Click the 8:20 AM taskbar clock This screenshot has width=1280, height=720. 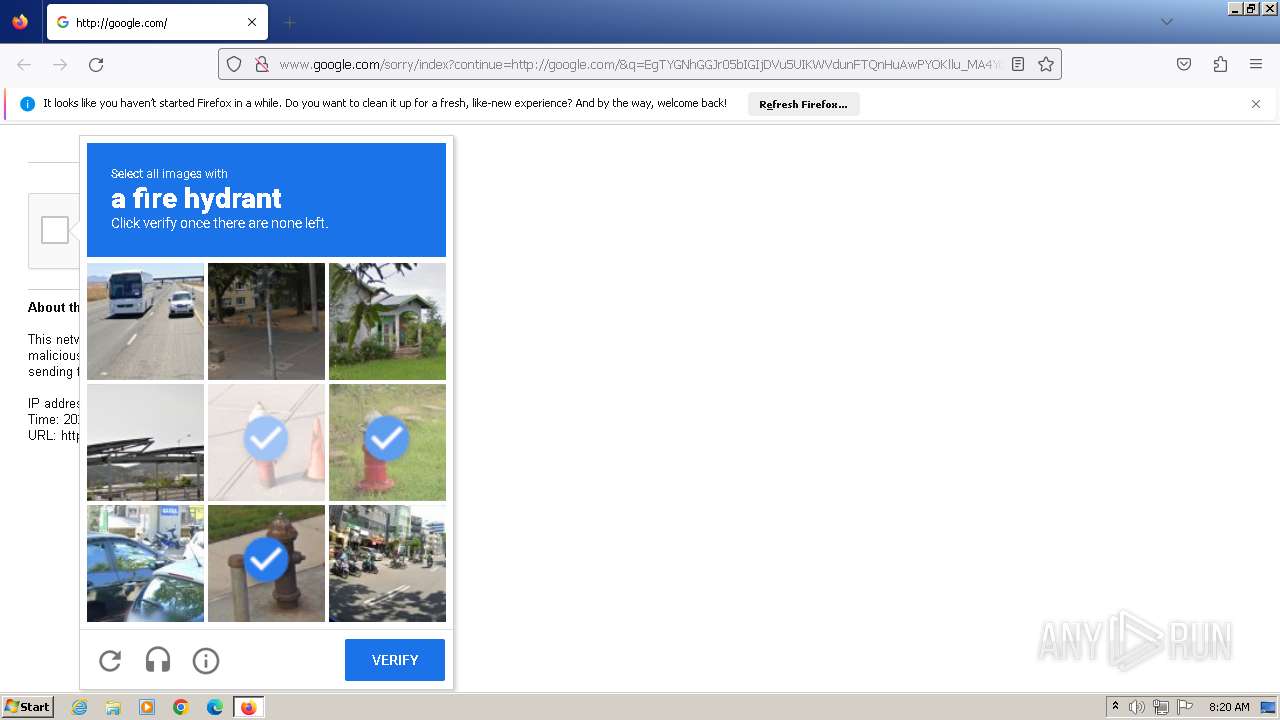tap(1229, 707)
